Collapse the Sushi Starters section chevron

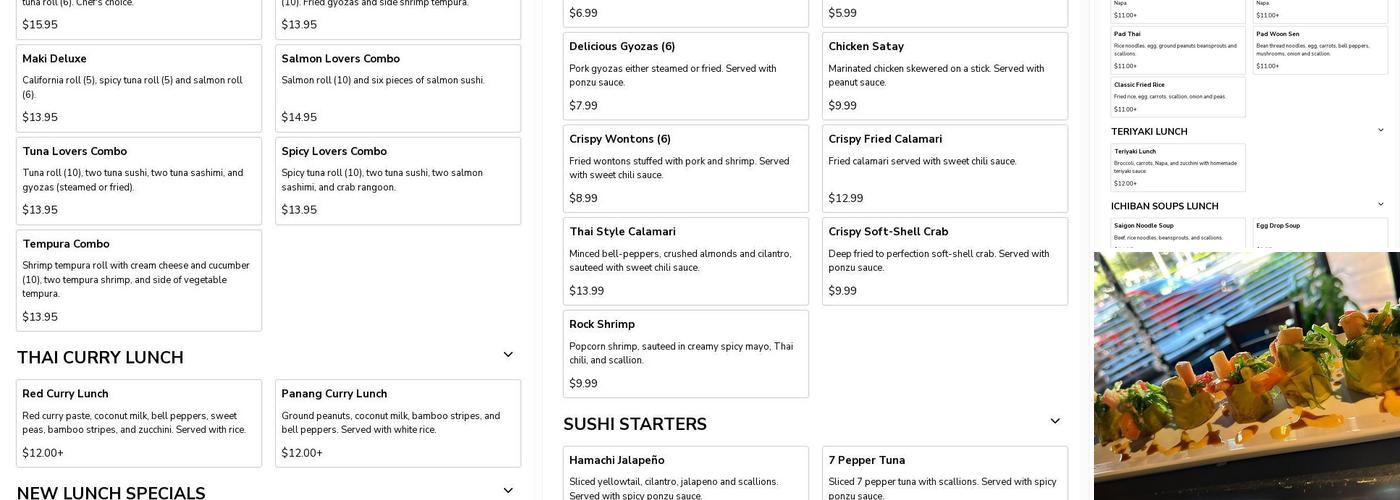1054,421
